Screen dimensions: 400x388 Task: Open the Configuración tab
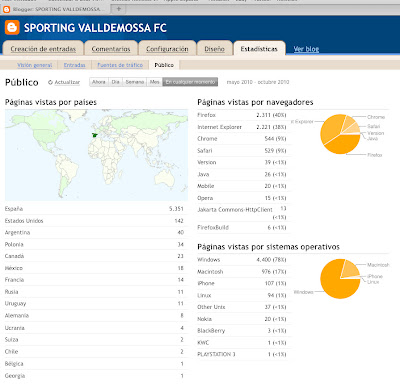167,49
